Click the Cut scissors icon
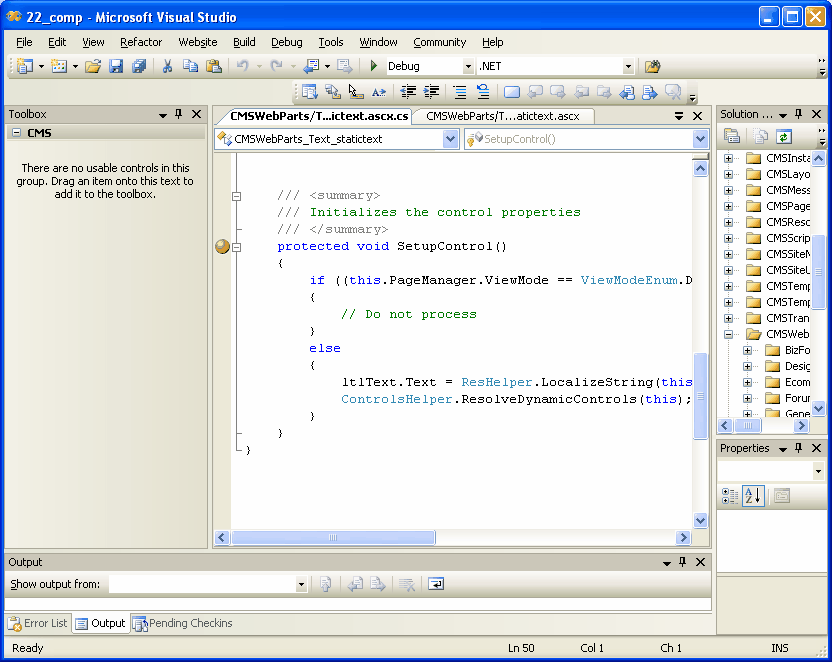 (167, 66)
